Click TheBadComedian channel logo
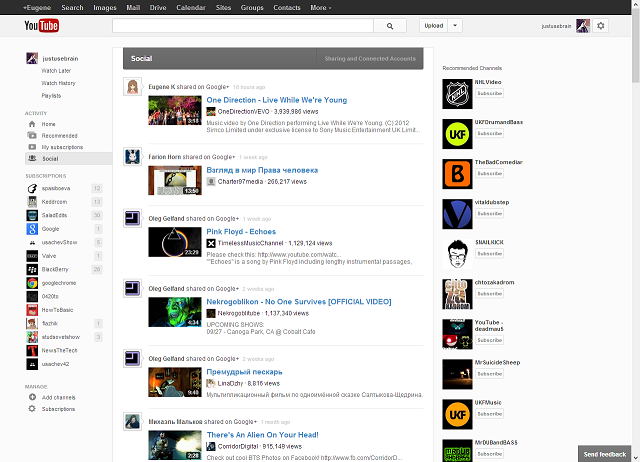This screenshot has height=462, width=640. tap(457, 174)
